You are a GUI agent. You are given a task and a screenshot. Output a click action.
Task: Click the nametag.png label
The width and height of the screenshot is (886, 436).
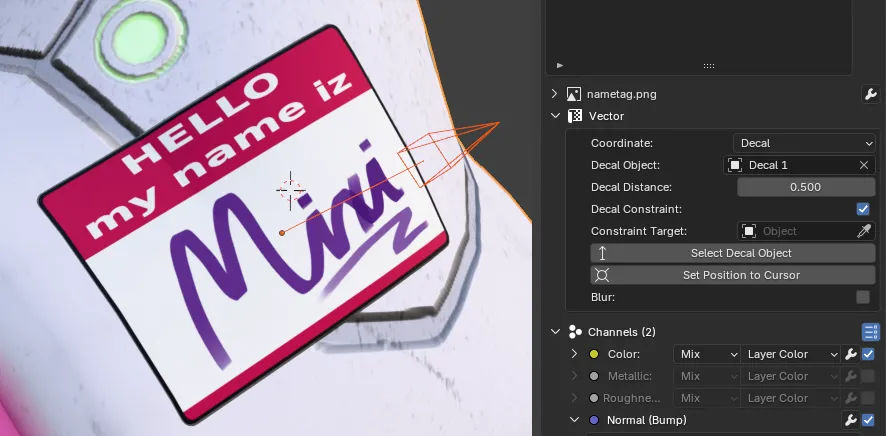622,94
